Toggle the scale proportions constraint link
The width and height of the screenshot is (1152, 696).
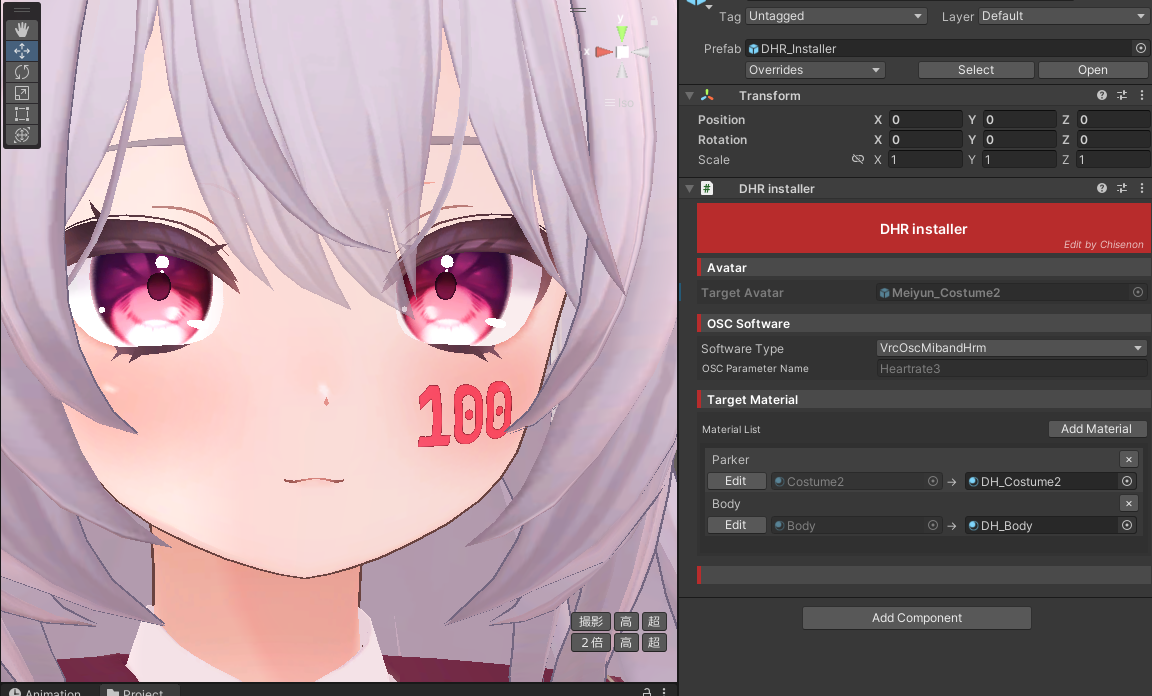(857, 160)
